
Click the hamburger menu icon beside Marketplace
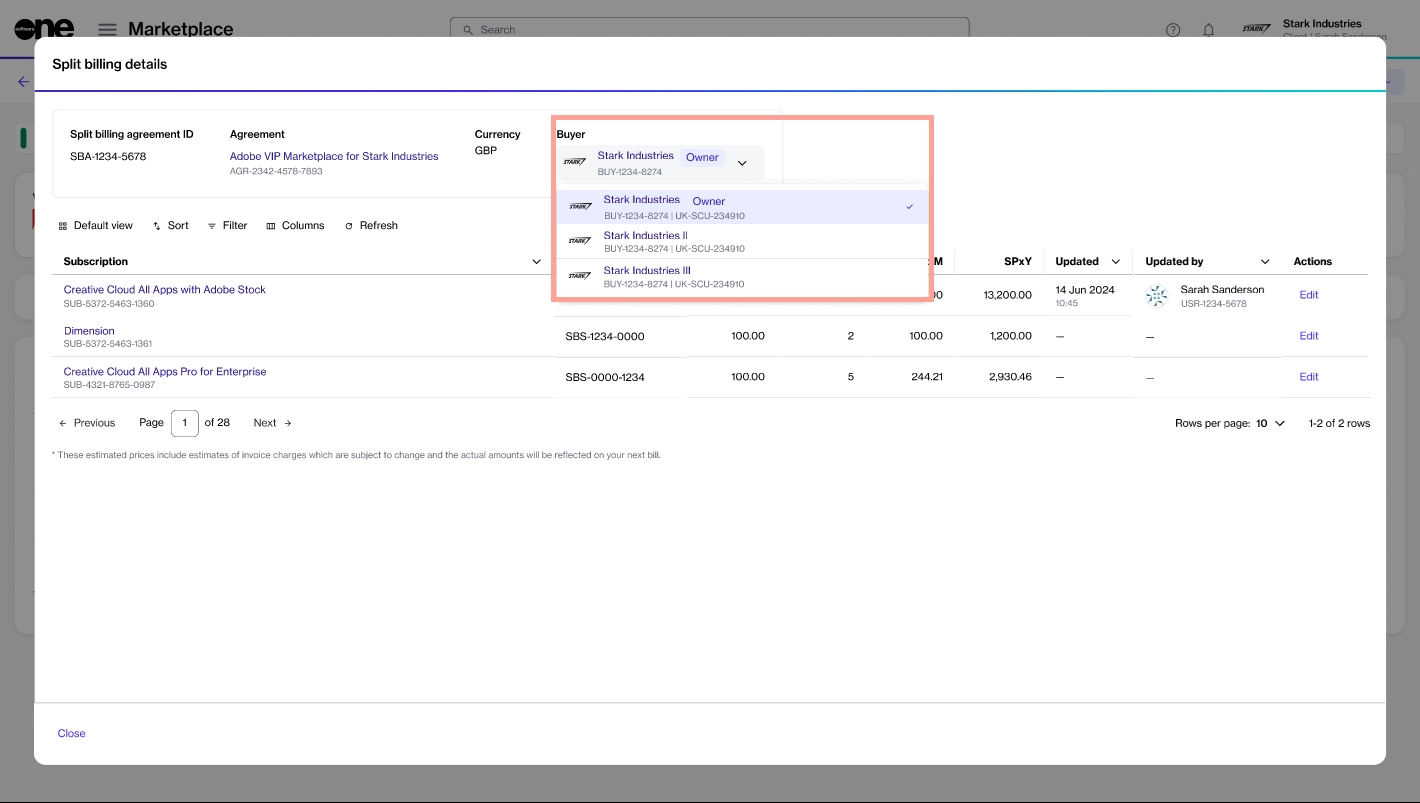pyautogui.click(x=107, y=30)
